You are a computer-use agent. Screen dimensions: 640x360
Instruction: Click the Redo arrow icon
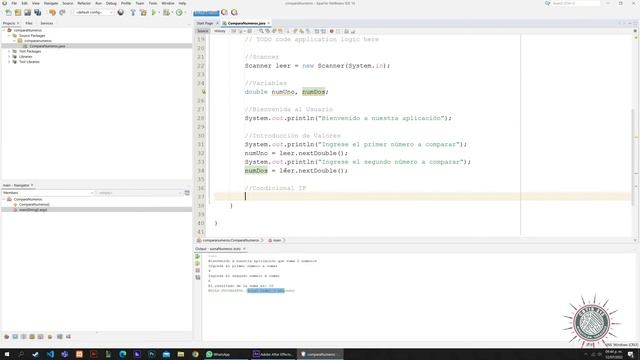[x=62, y=13]
